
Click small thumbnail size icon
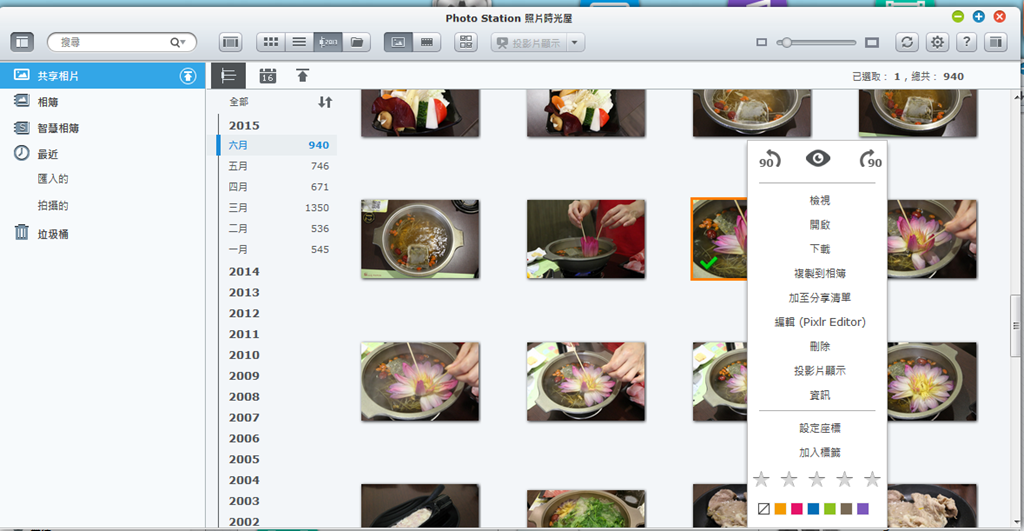pyautogui.click(x=761, y=42)
